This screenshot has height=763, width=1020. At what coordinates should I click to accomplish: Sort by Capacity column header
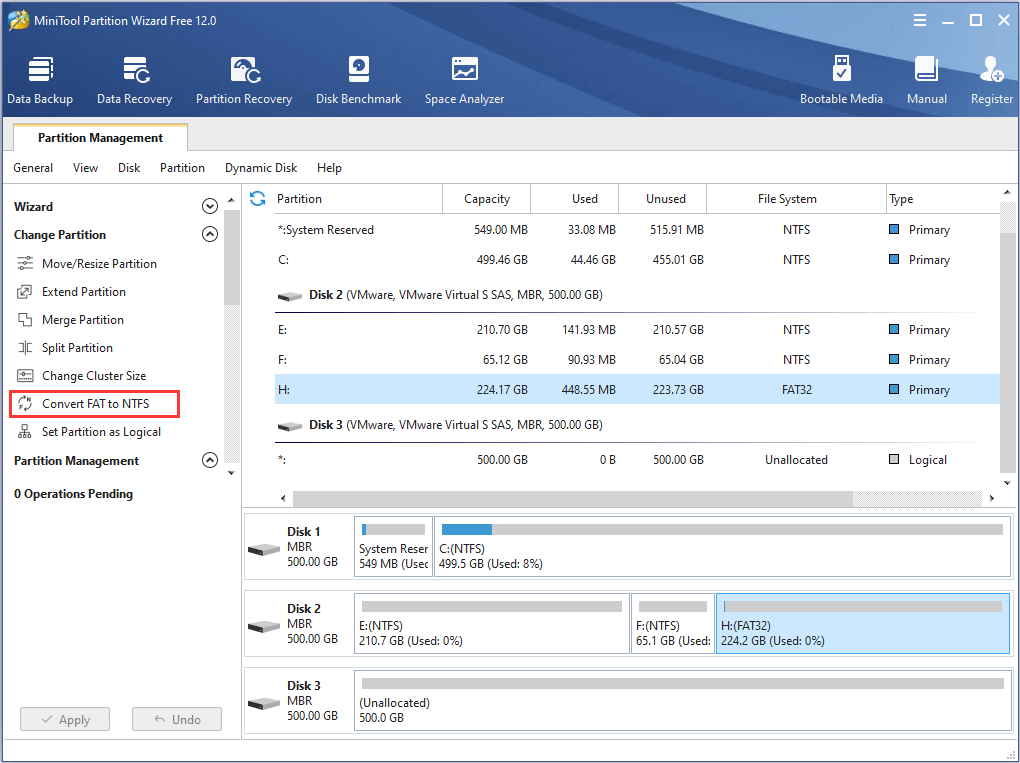point(487,199)
